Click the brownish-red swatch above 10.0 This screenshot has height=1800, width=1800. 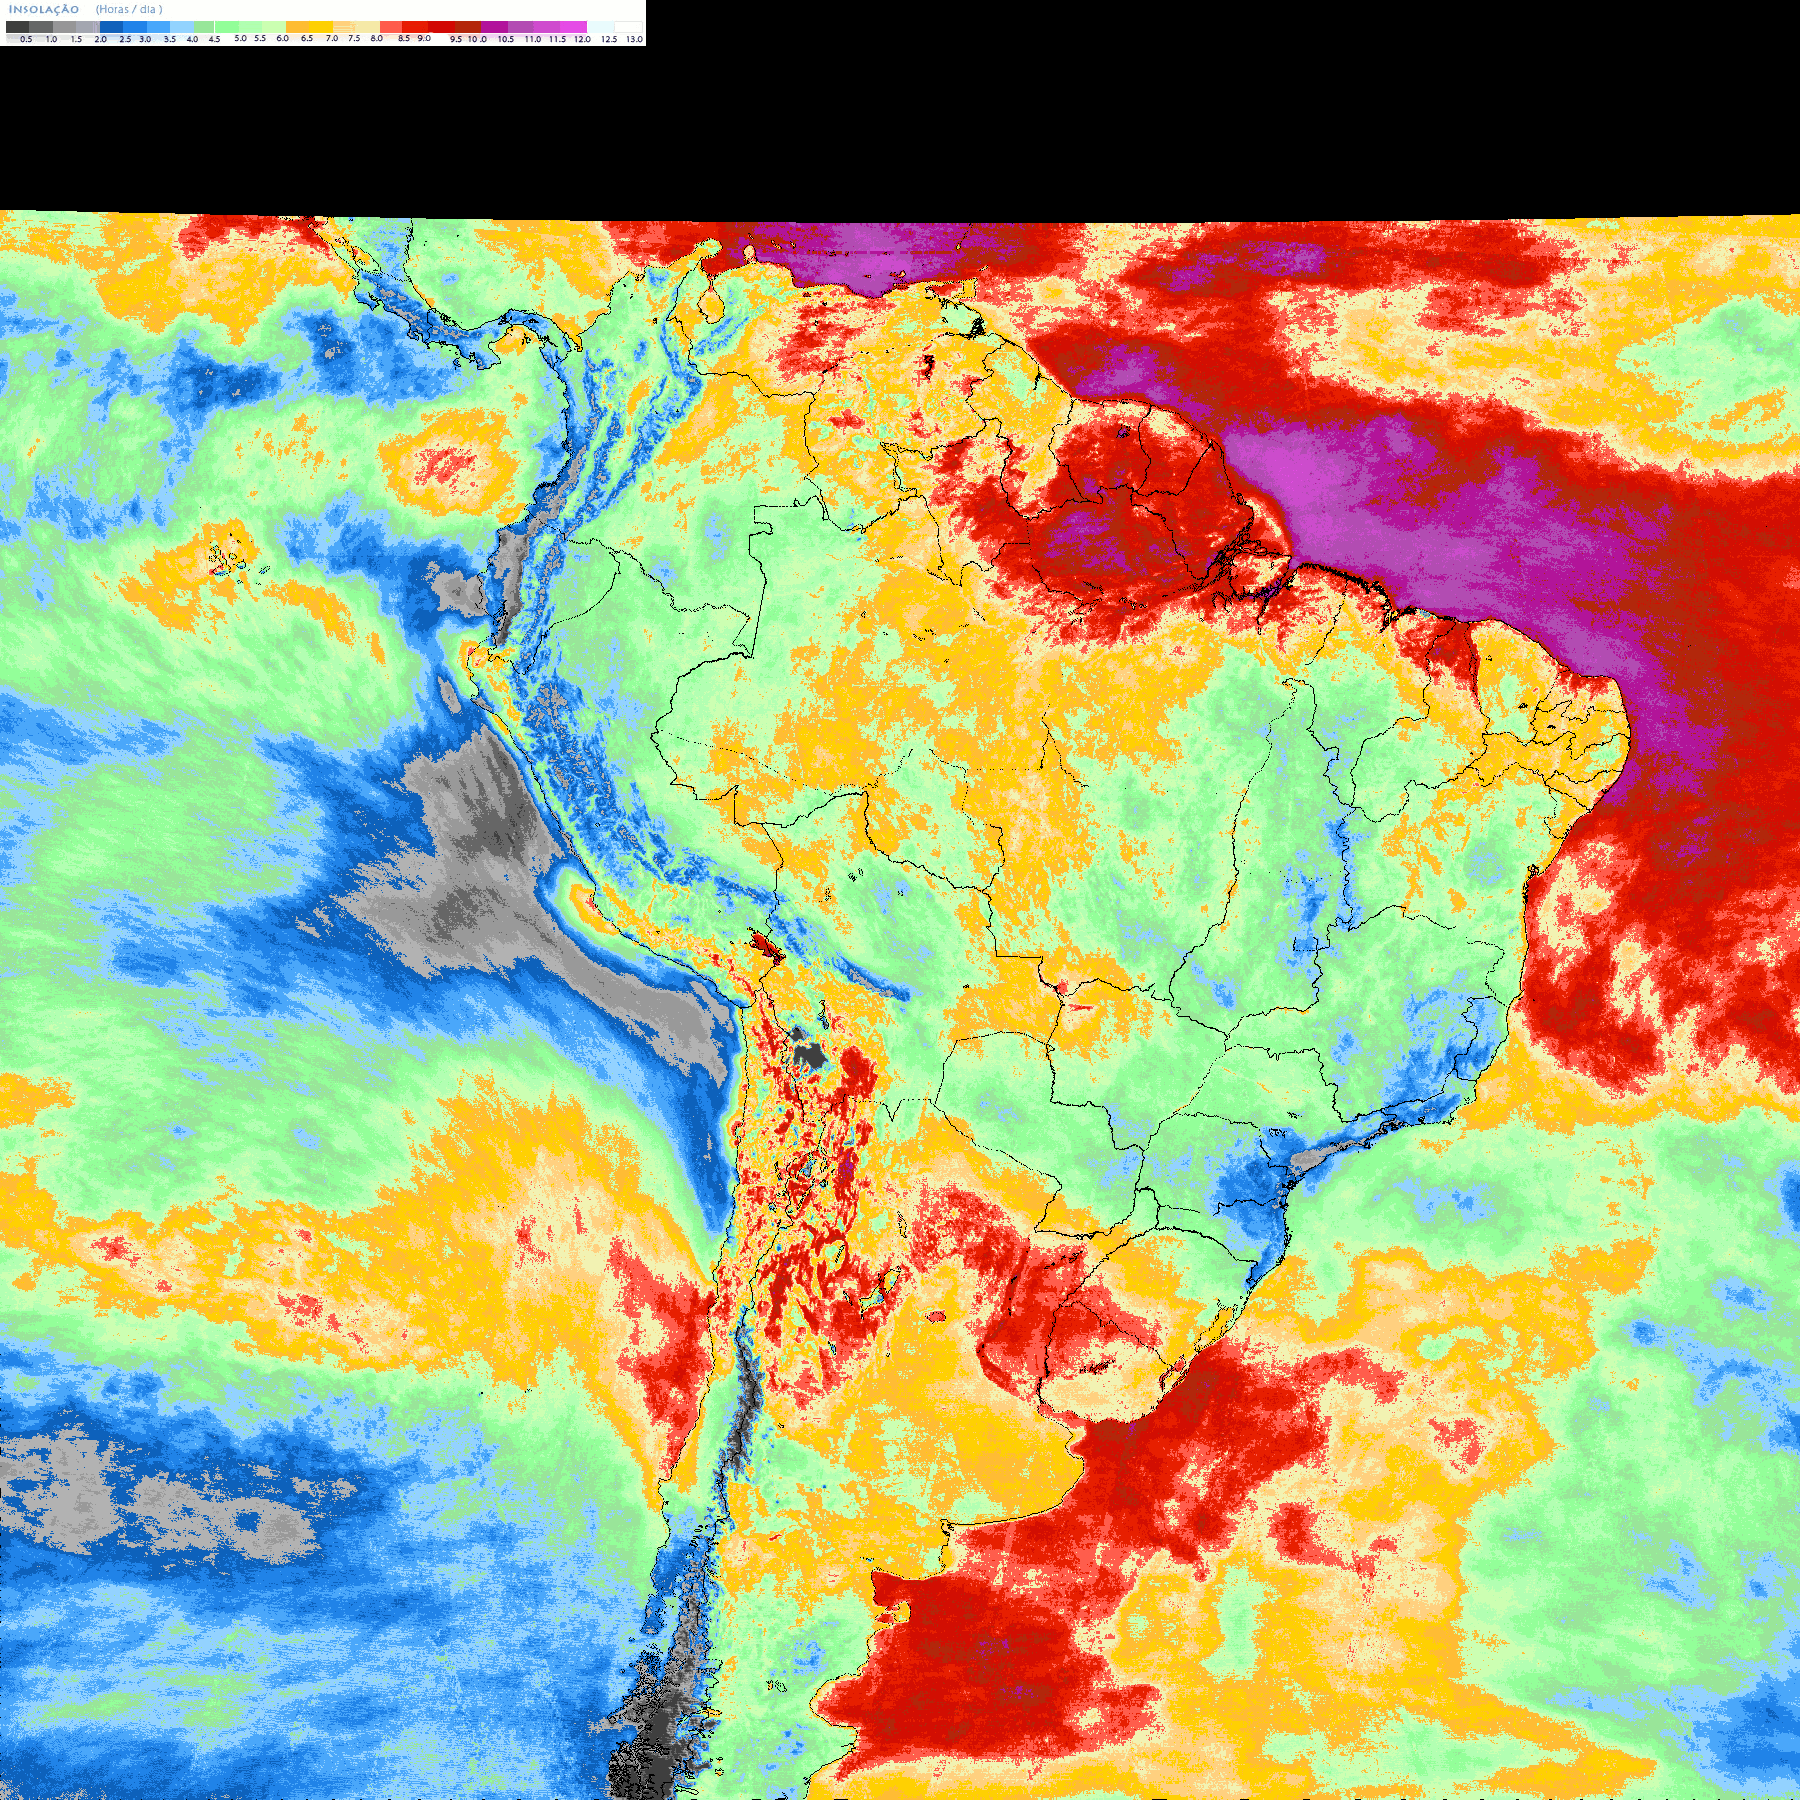468,27
